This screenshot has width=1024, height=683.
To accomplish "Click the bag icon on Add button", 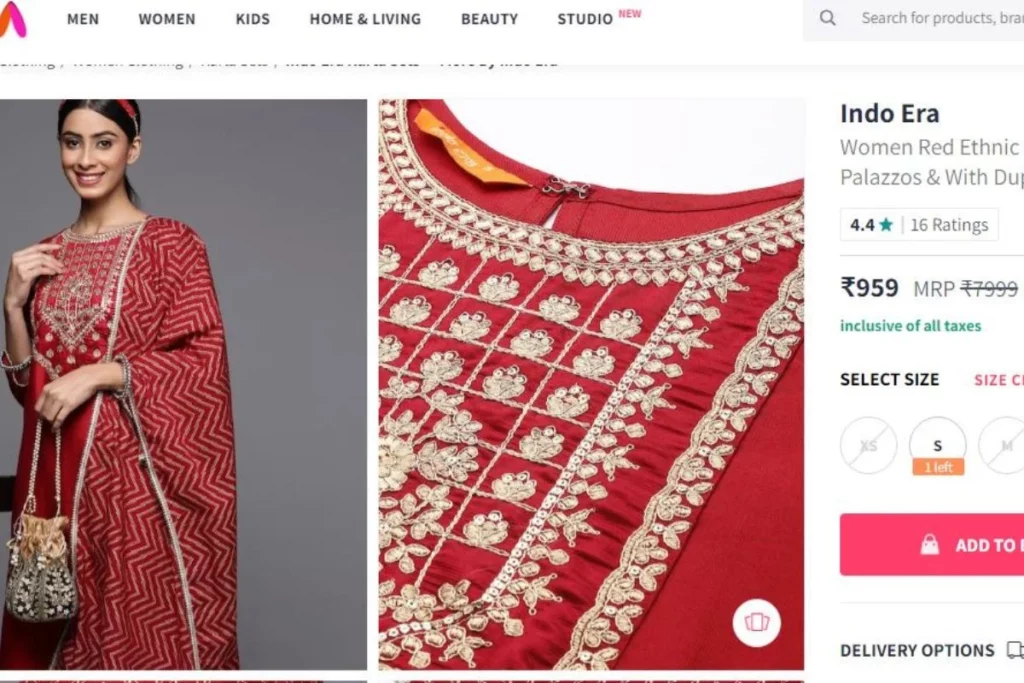I will click(x=929, y=545).
